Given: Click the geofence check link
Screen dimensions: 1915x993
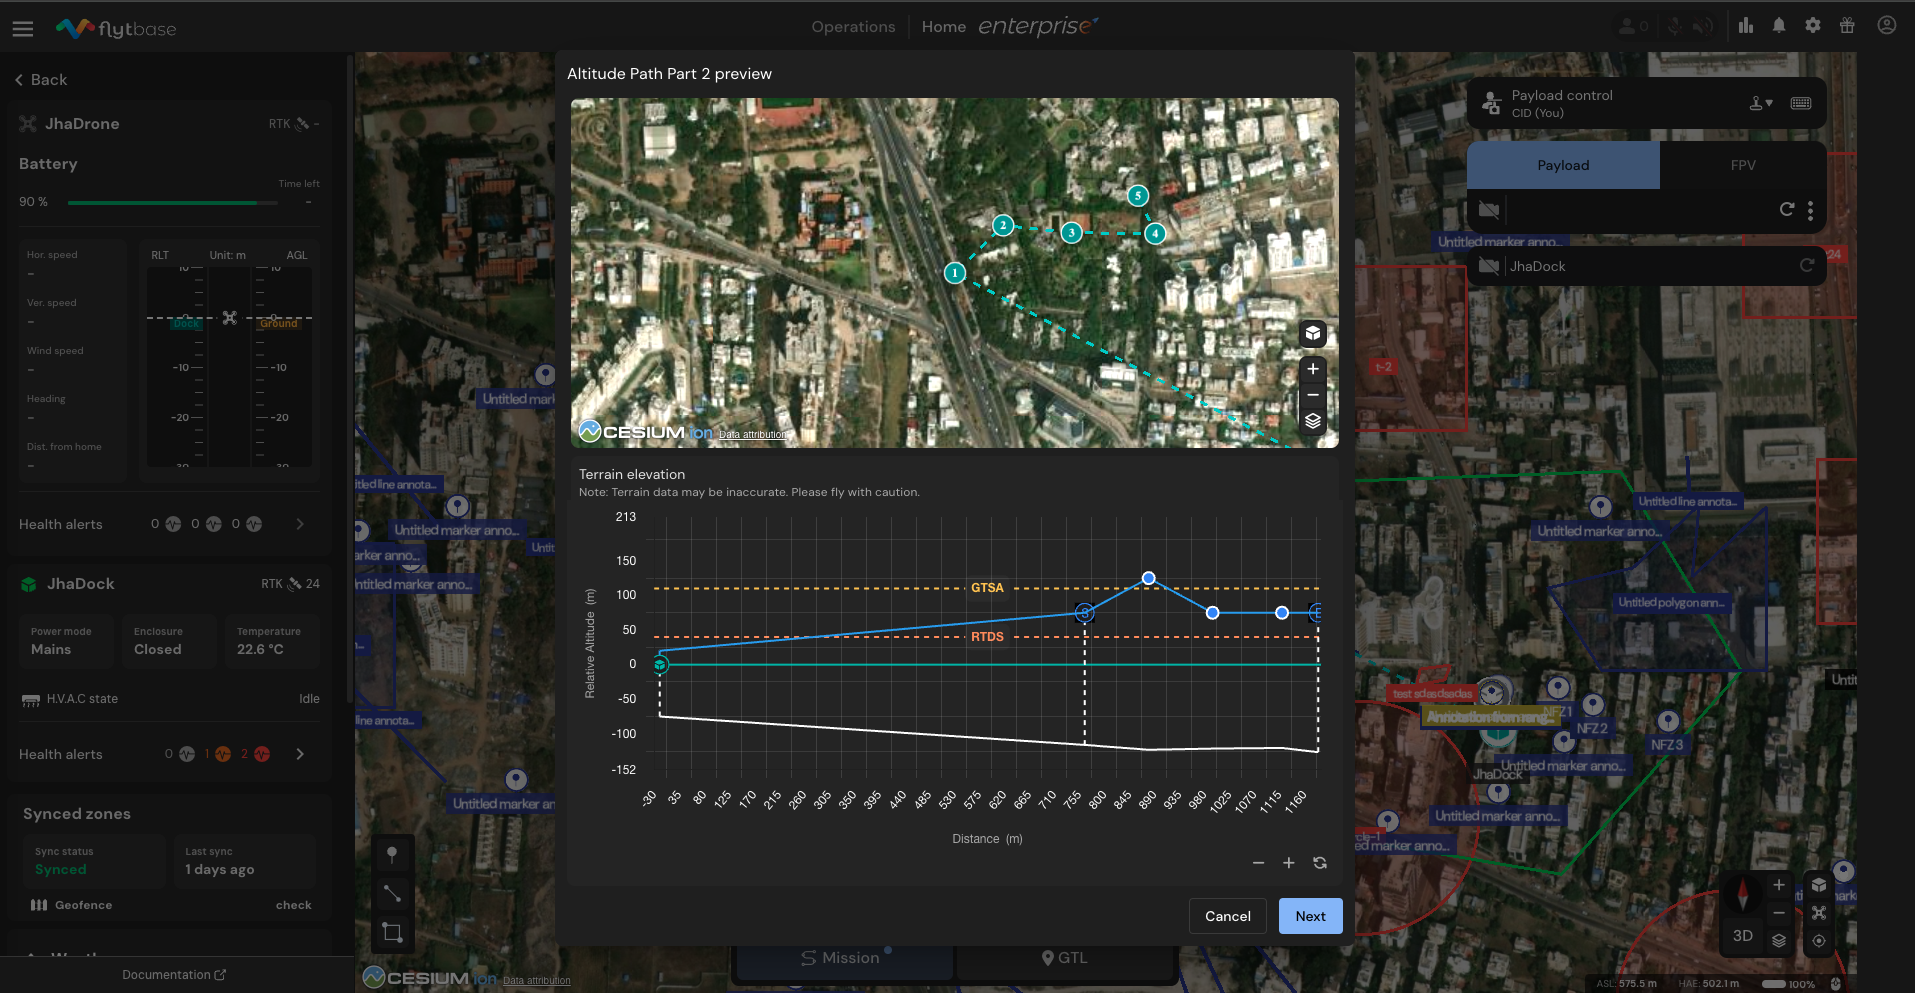Looking at the screenshot, I should 294,905.
